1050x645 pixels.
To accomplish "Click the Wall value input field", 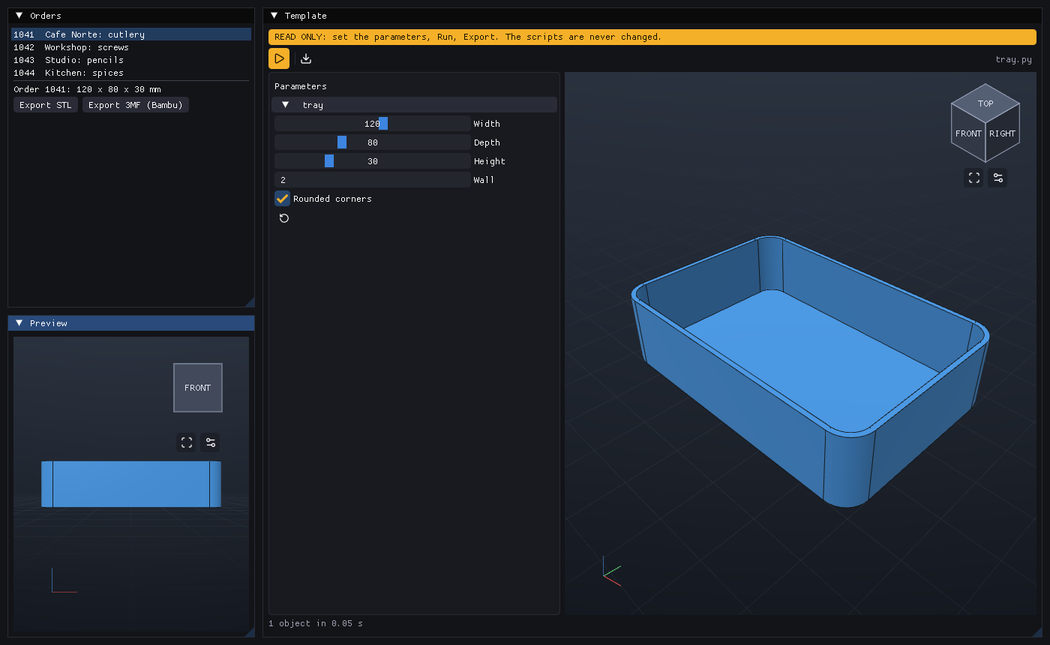I will point(372,180).
